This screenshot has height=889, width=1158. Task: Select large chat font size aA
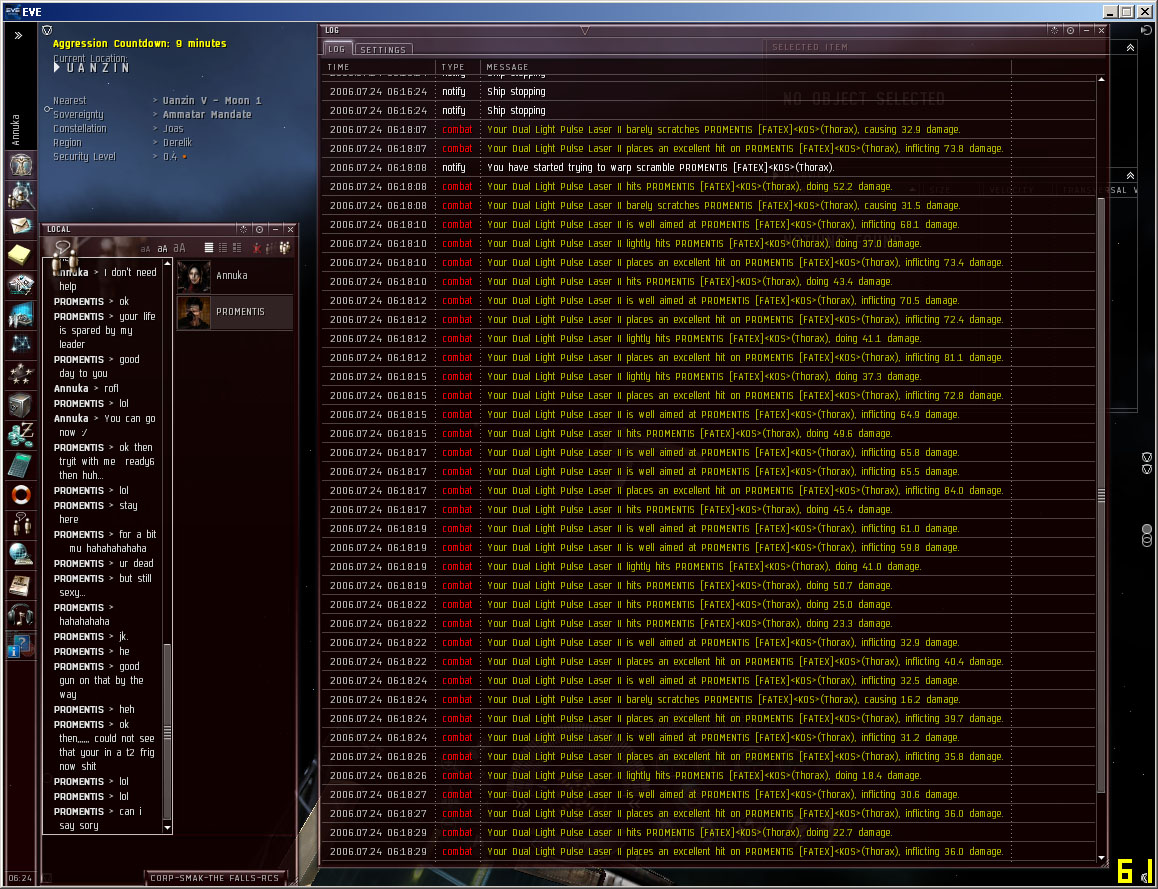click(x=179, y=248)
